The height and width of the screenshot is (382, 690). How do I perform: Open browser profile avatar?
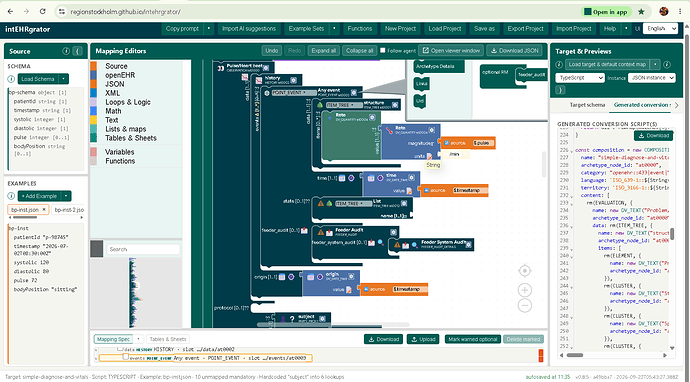(664, 11)
